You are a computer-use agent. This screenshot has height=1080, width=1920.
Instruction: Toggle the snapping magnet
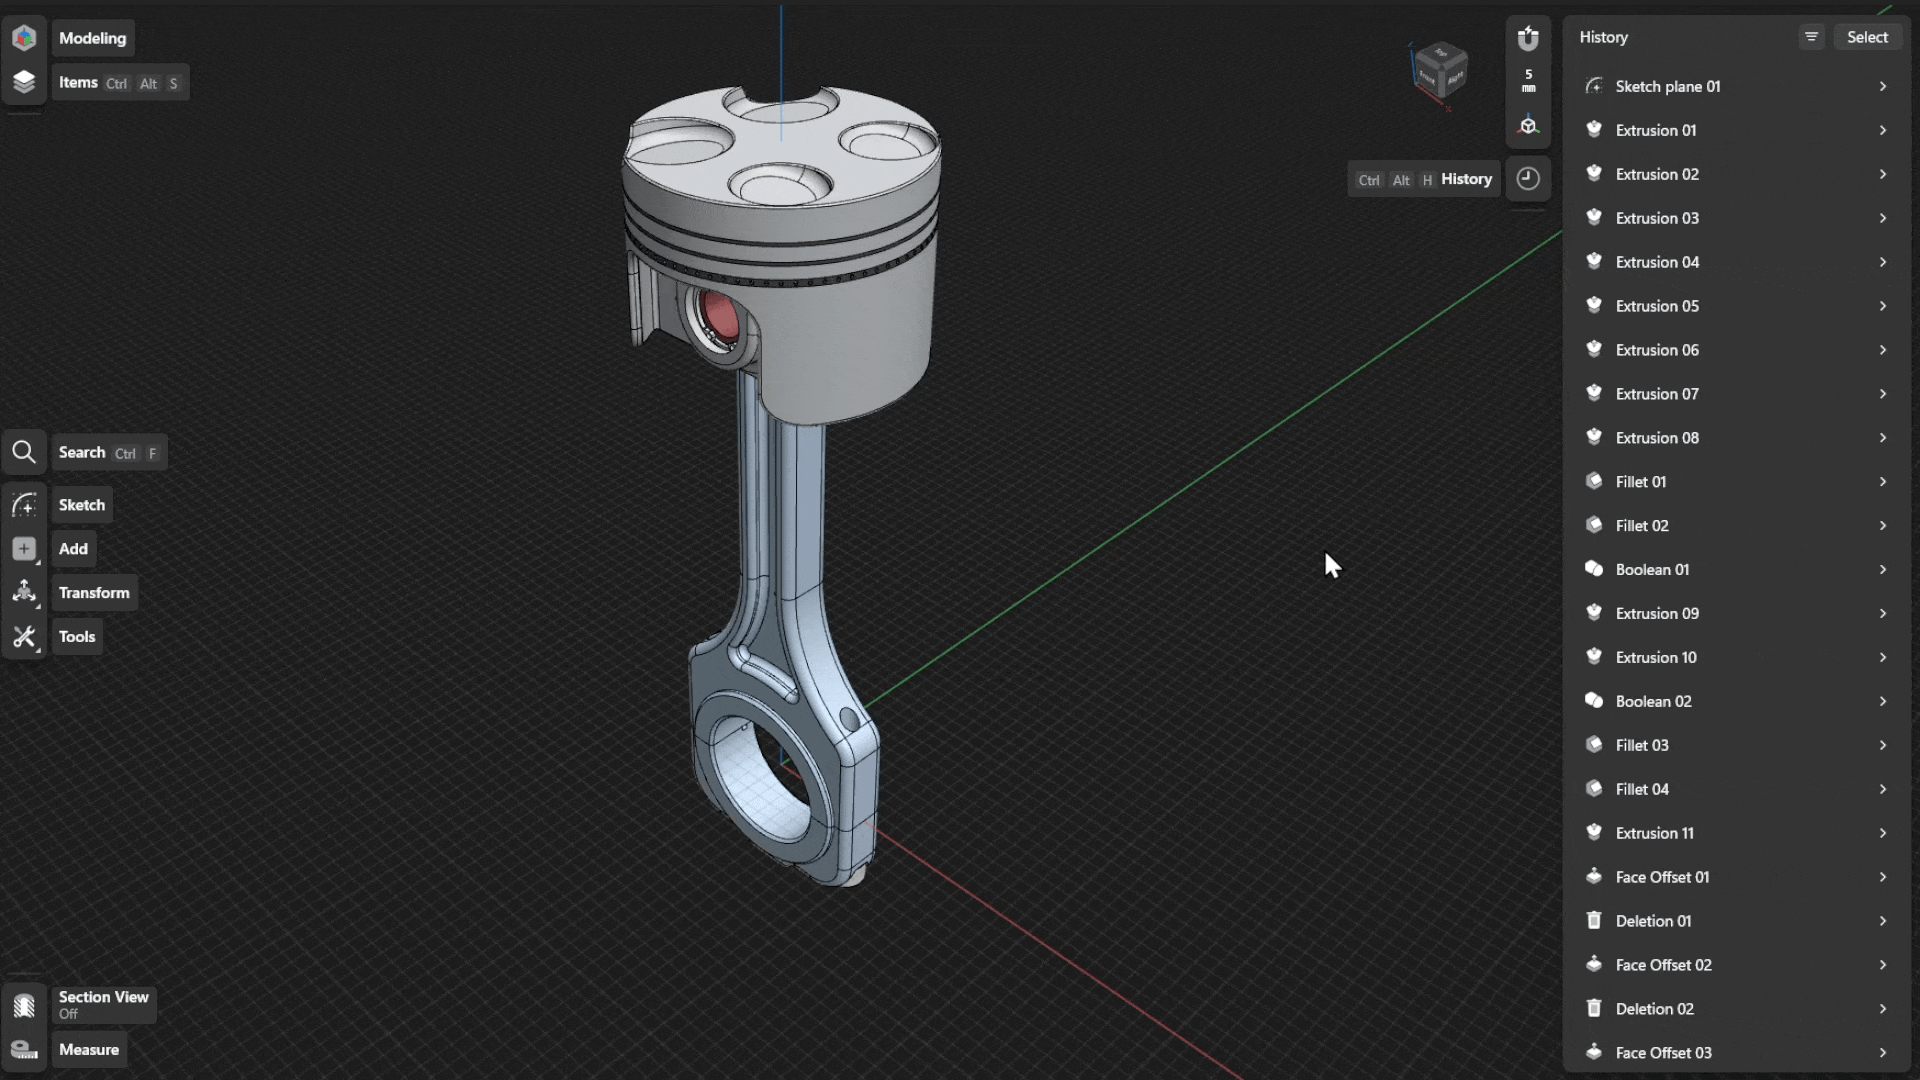pos(1527,37)
